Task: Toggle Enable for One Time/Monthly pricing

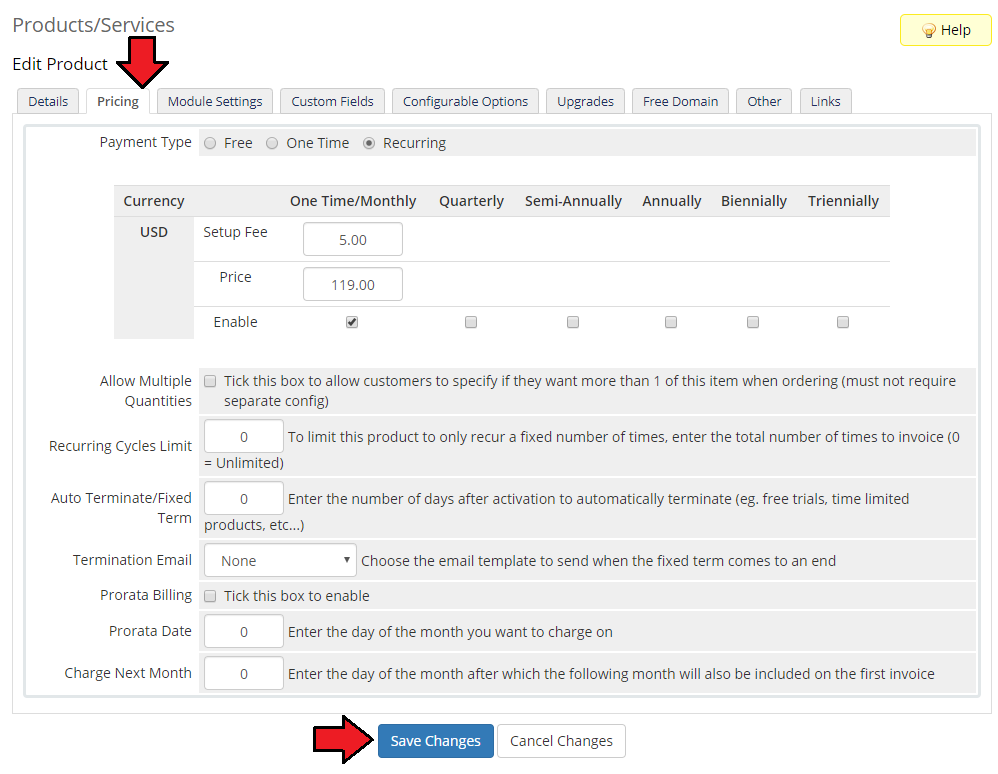Action: [352, 322]
